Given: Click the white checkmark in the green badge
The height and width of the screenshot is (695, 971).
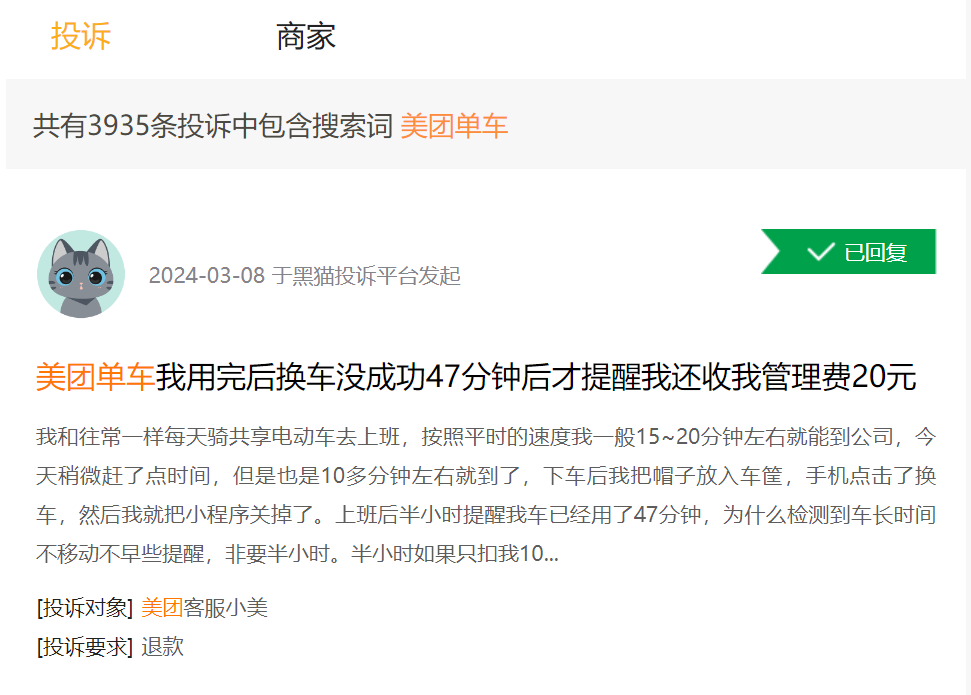Looking at the screenshot, I should tap(820, 252).
